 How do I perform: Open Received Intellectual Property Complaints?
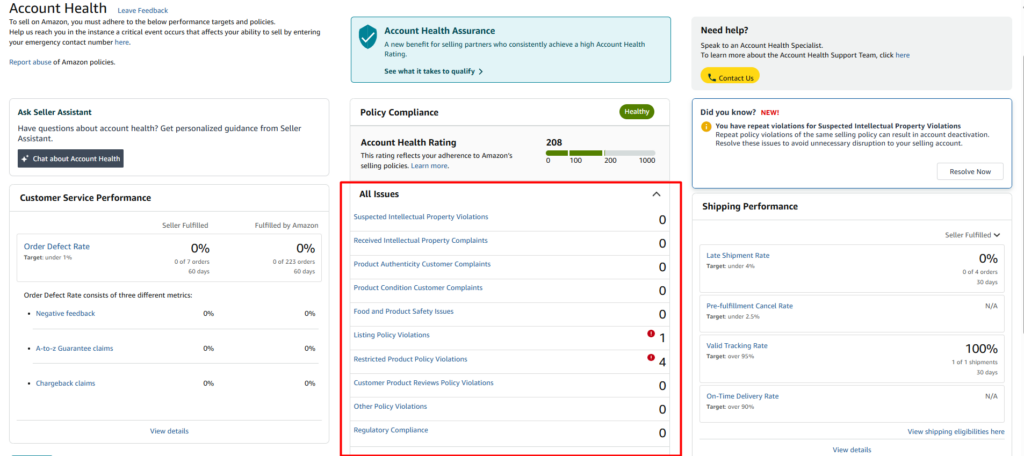[x=421, y=240]
